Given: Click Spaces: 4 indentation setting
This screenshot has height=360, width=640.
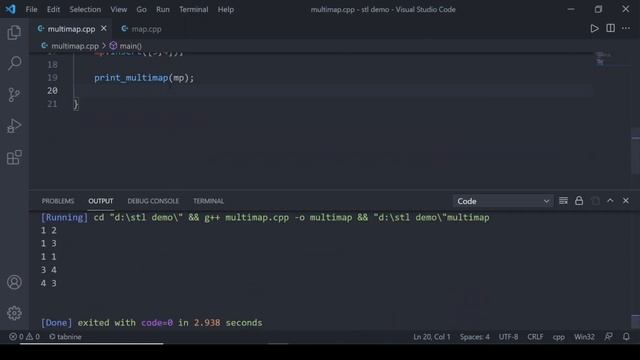Looking at the screenshot, I should [475, 337].
